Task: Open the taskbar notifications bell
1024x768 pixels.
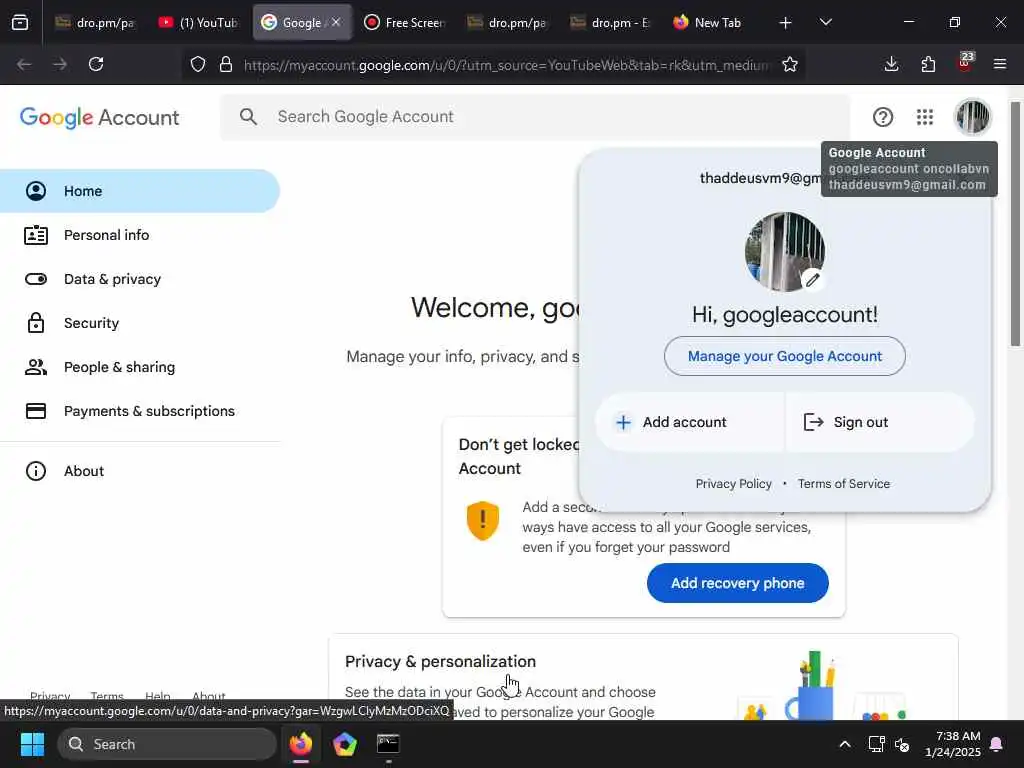Action: pyautogui.click(x=997, y=744)
